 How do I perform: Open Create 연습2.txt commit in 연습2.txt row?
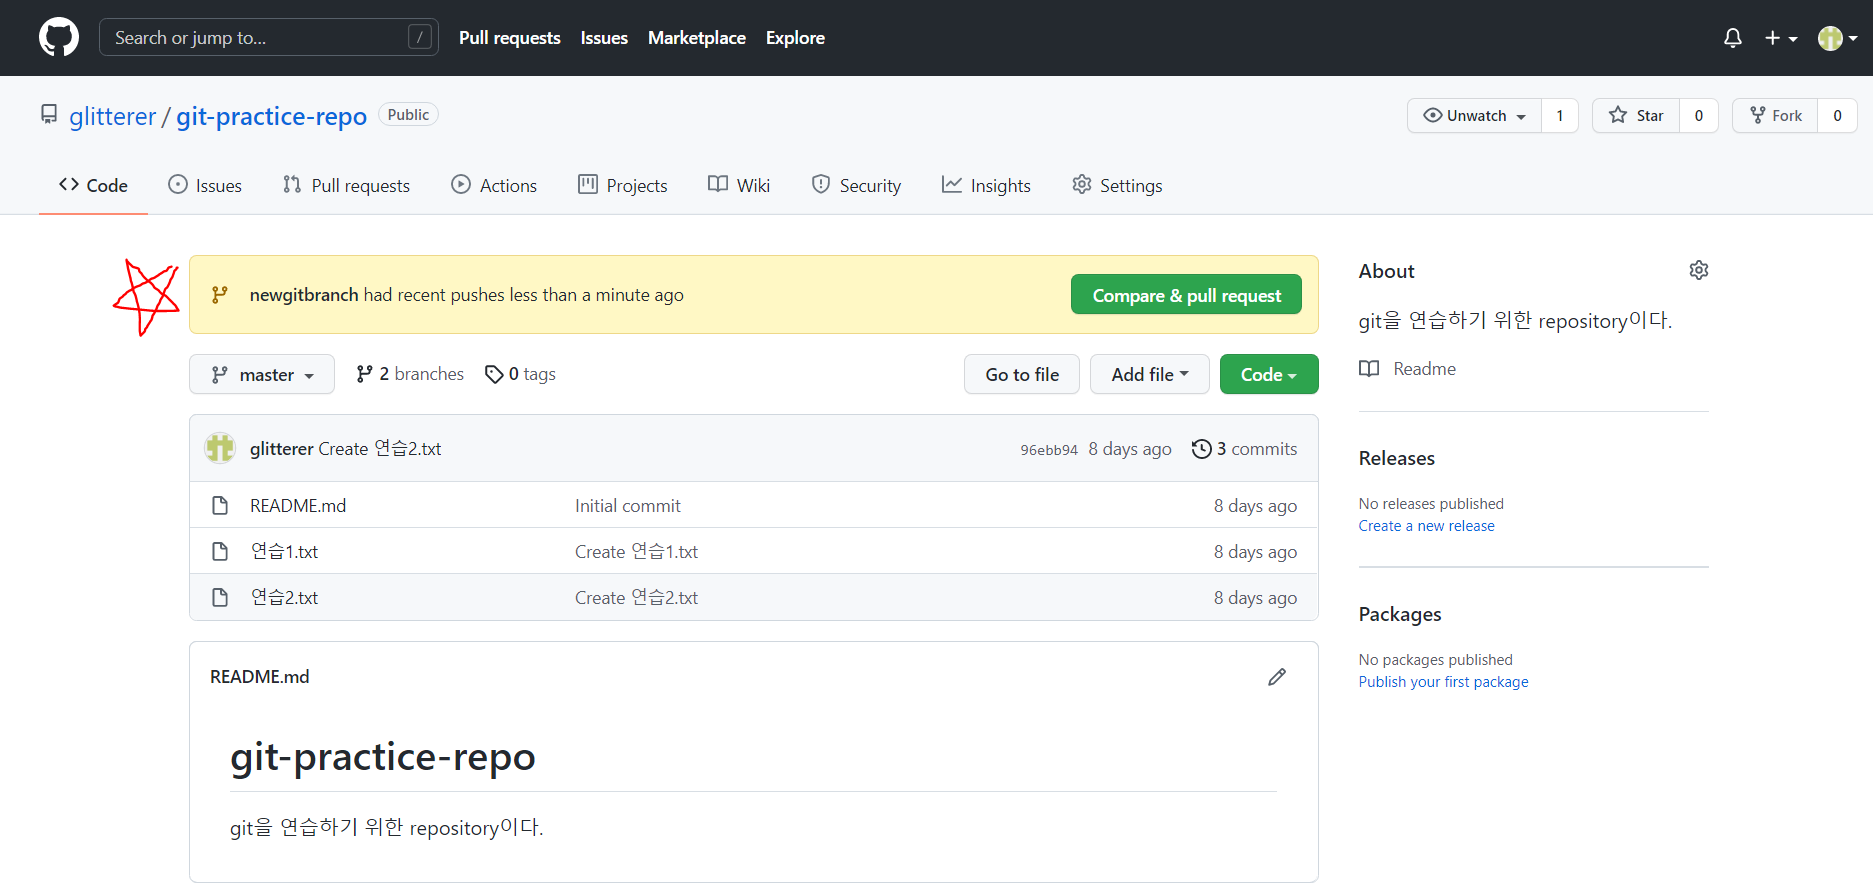coord(636,598)
